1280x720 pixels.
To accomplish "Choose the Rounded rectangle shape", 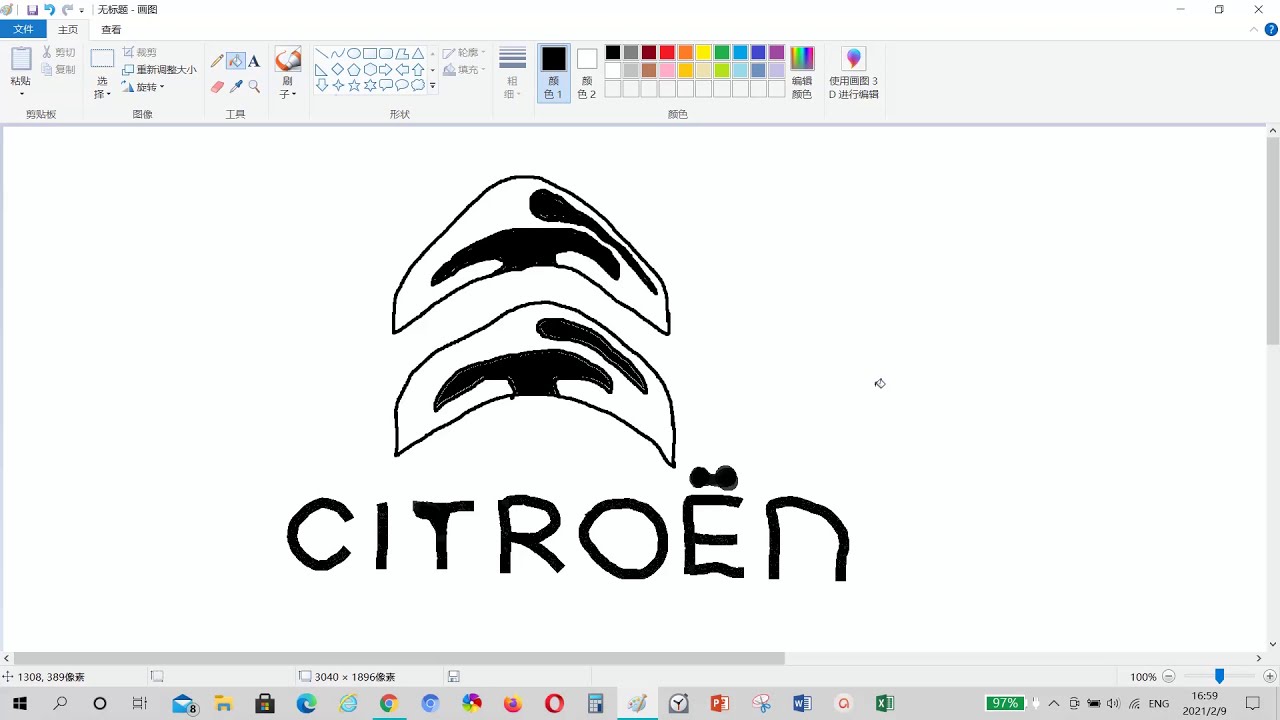I will point(386,54).
